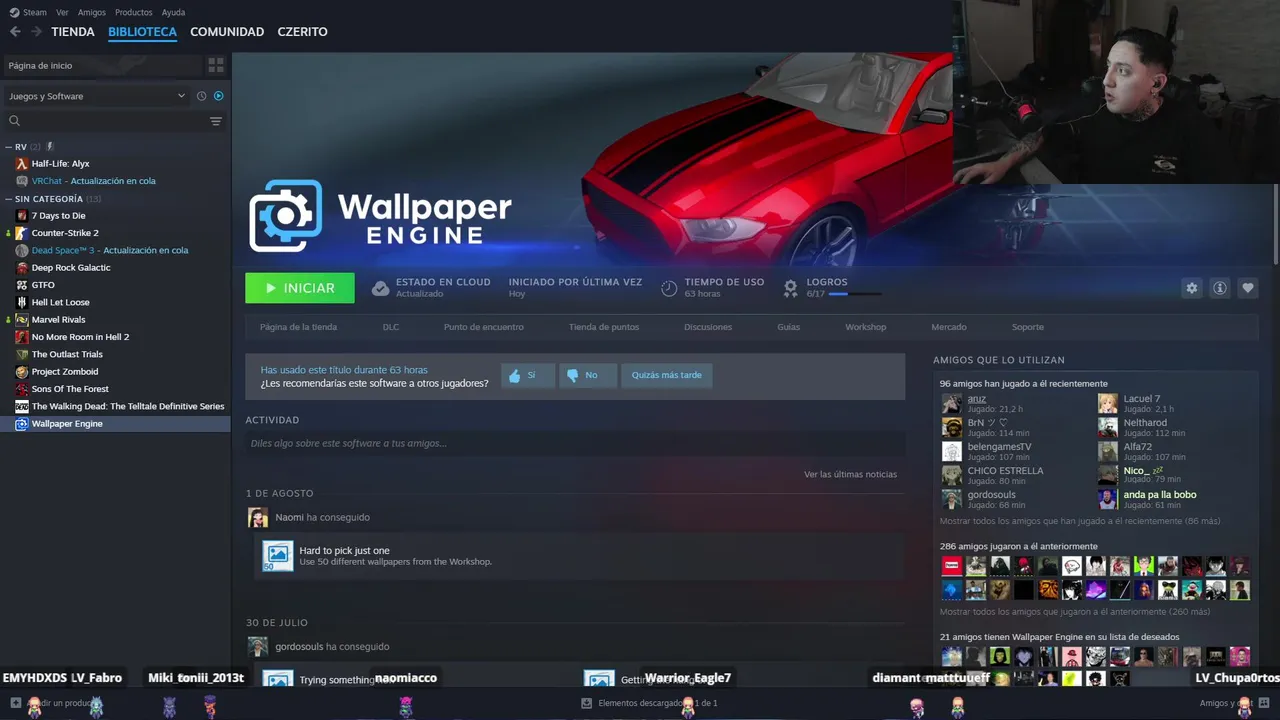
Task: Select Hell Let Loose
Action: [60, 302]
